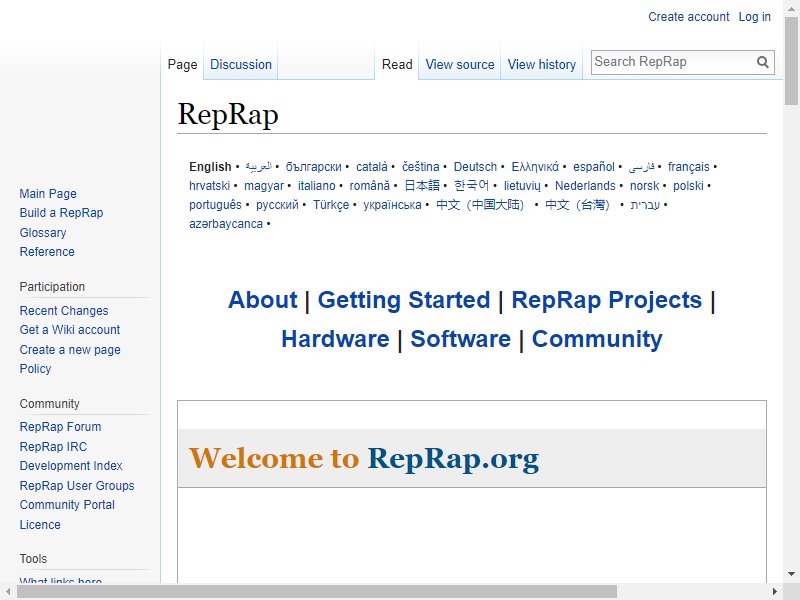This screenshot has width=800, height=600.
Task: Open Recent Changes link
Action: [64, 311]
